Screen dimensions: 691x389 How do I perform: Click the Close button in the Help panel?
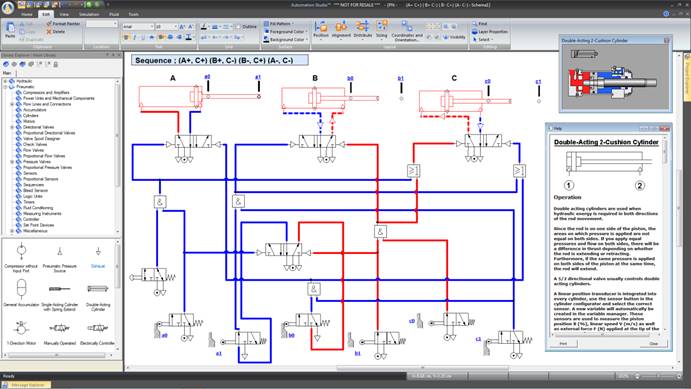click(x=653, y=343)
